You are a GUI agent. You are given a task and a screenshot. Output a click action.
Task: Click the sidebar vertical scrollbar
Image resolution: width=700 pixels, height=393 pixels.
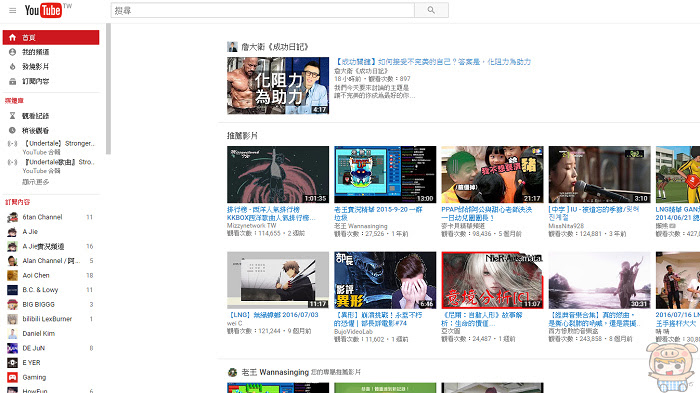point(108,89)
